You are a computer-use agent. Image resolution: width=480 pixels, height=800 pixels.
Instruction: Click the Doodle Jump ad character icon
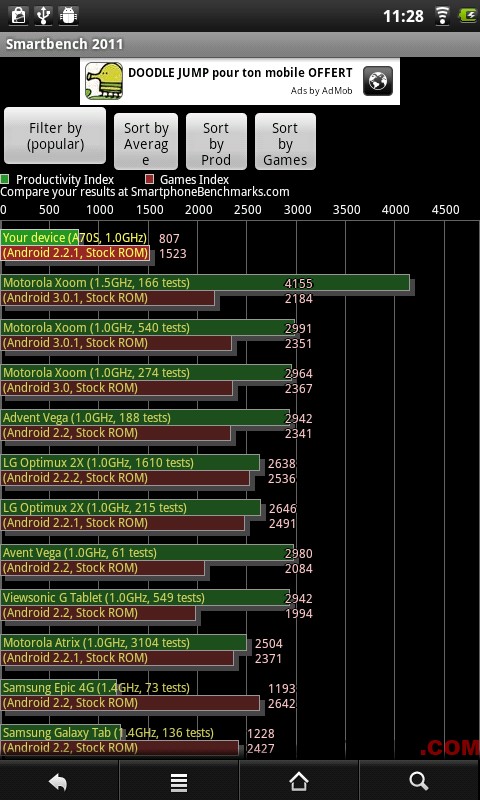pos(104,81)
